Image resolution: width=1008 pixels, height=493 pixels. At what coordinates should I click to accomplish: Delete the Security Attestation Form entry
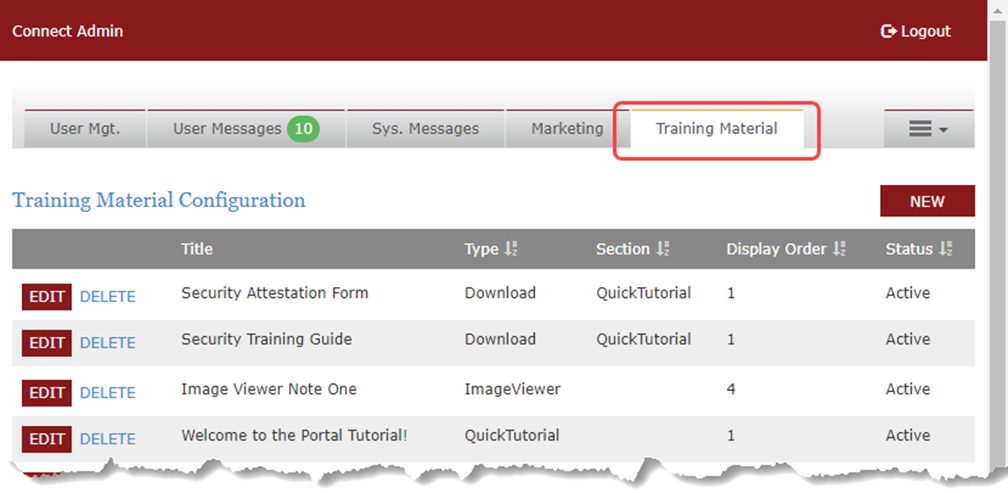pos(107,297)
